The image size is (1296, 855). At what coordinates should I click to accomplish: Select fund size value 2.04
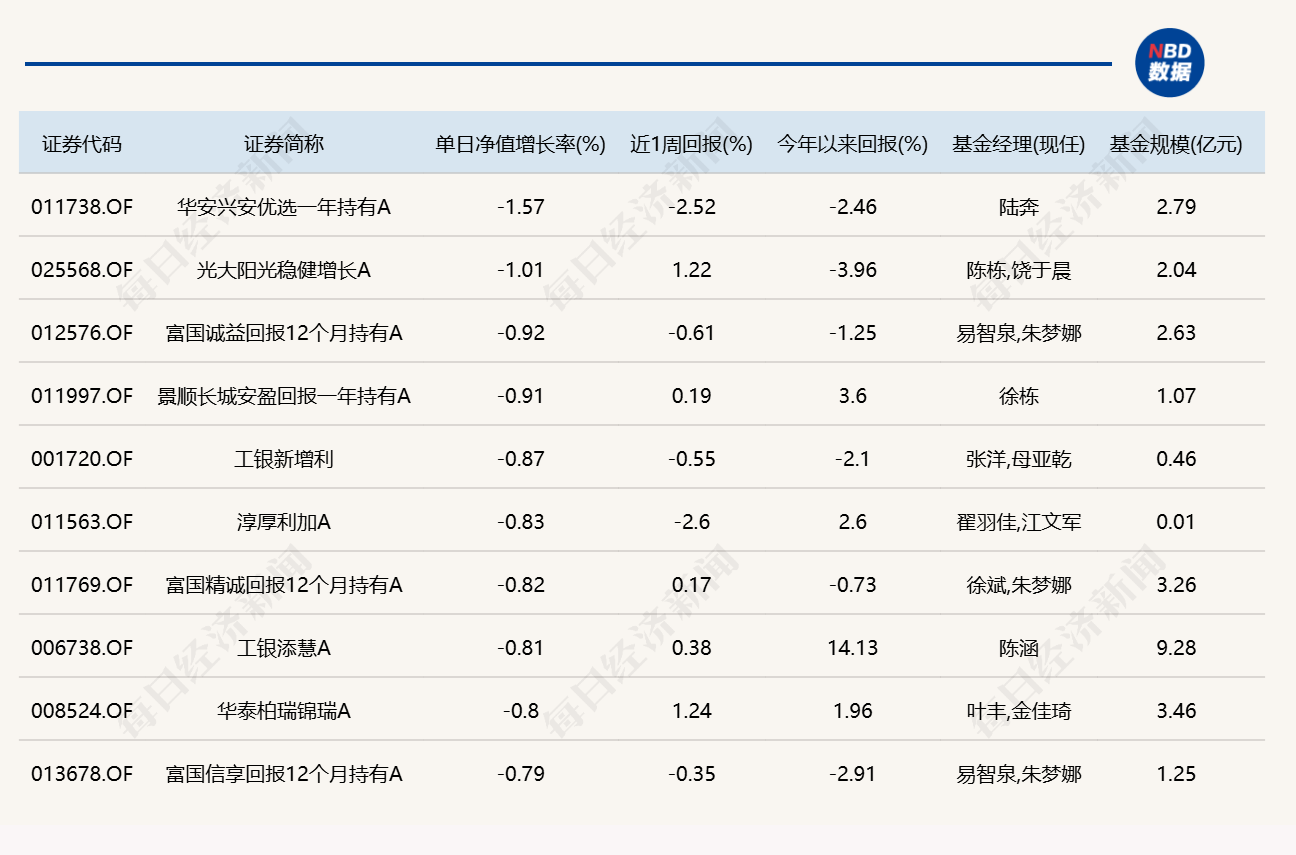coord(1176,270)
